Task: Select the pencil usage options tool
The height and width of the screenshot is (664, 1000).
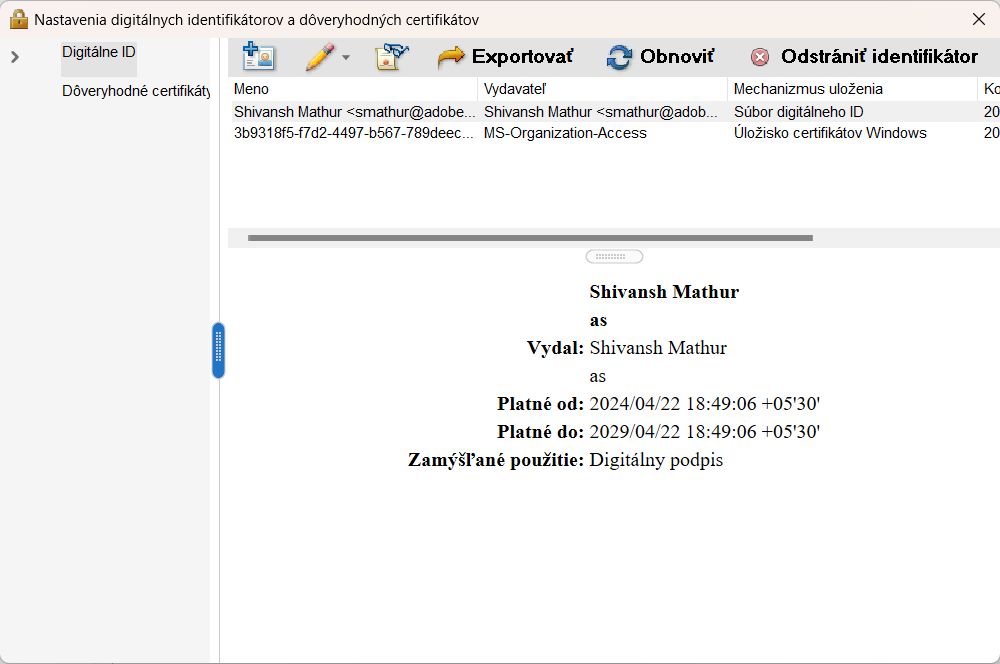Action: [320, 57]
